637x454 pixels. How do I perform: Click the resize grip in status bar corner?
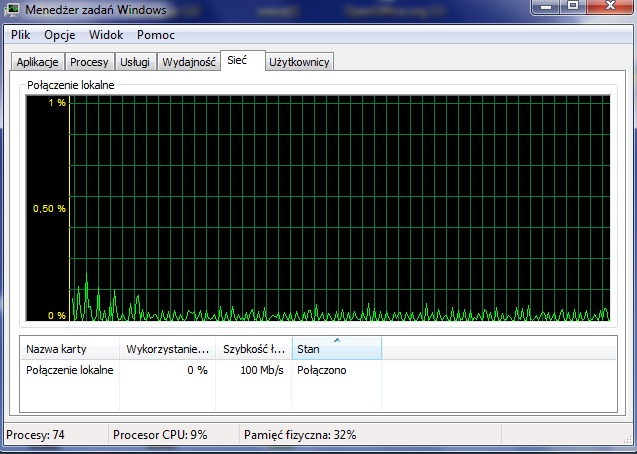(628, 439)
